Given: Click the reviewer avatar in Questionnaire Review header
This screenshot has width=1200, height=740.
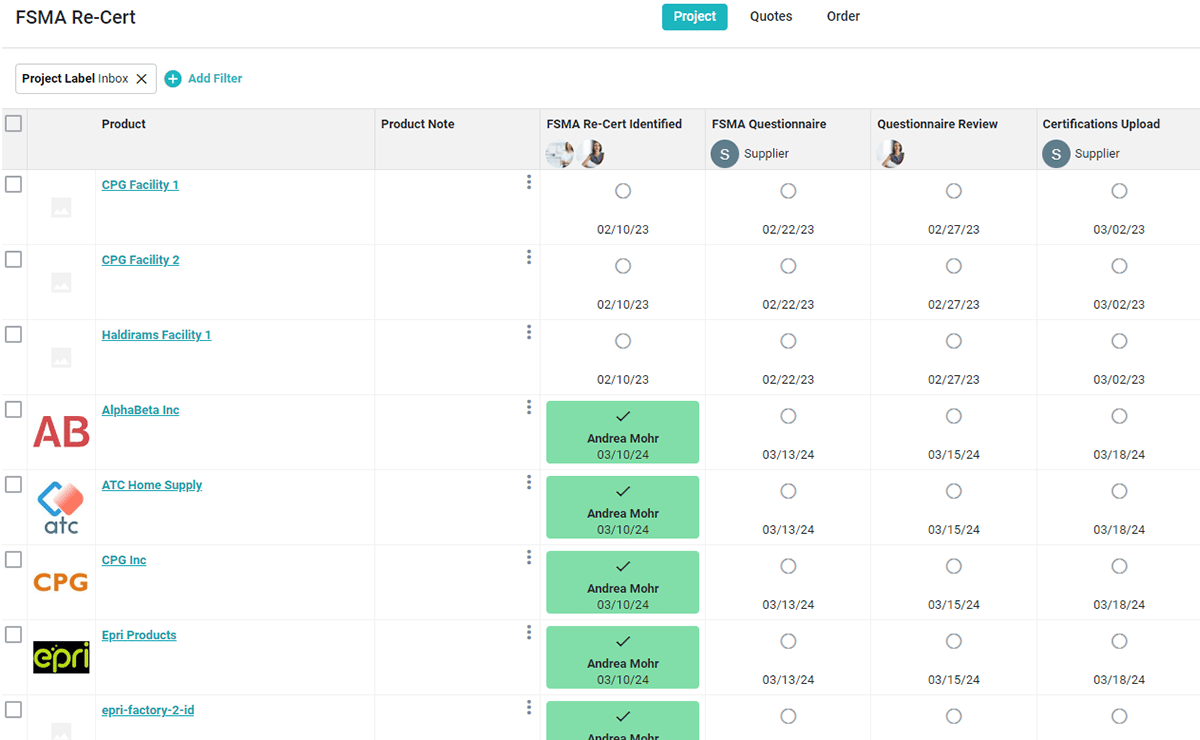Looking at the screenshot, I should [x=890, y=154].
